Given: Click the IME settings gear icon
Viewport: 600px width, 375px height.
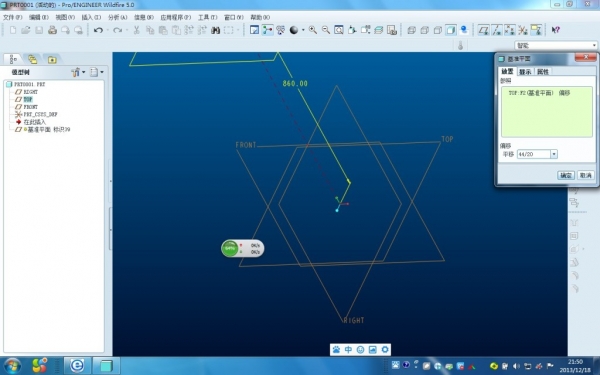Looking at the screenshot, I should pos(385,350).
